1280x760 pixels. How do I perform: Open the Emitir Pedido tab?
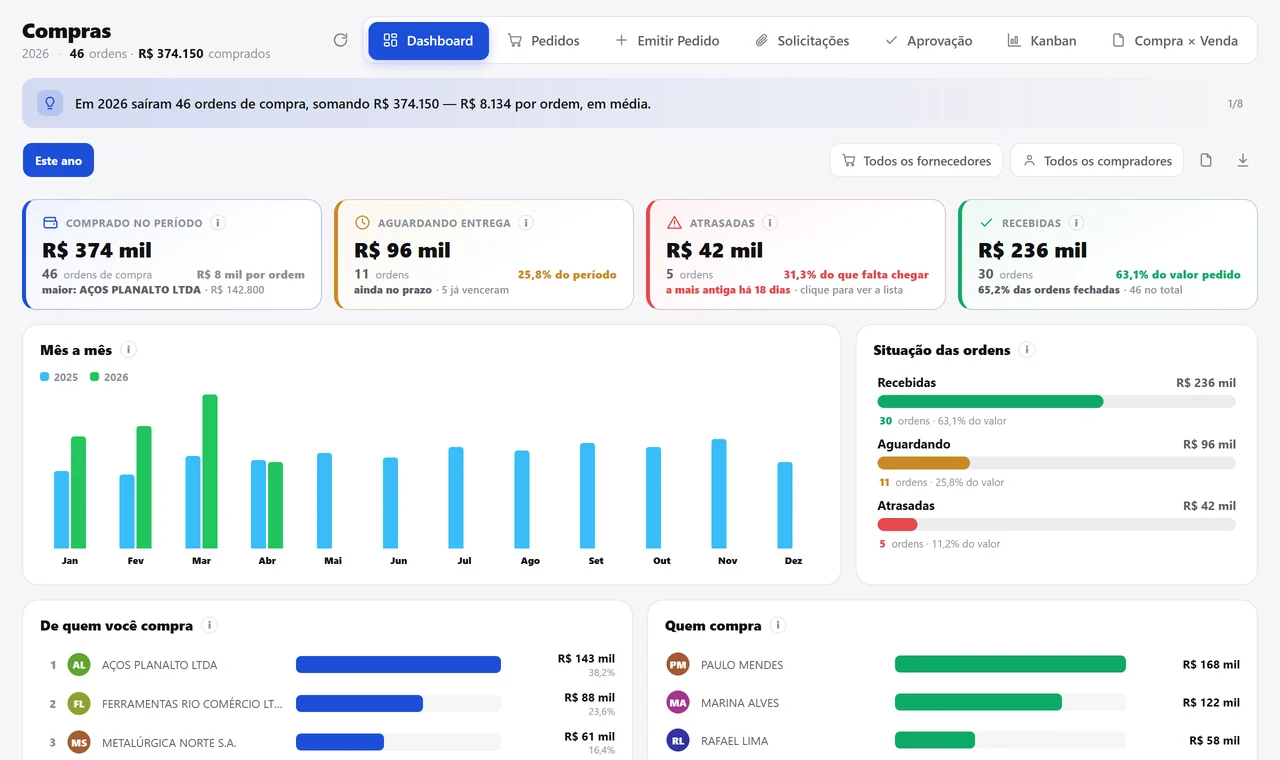pos(666,41)
